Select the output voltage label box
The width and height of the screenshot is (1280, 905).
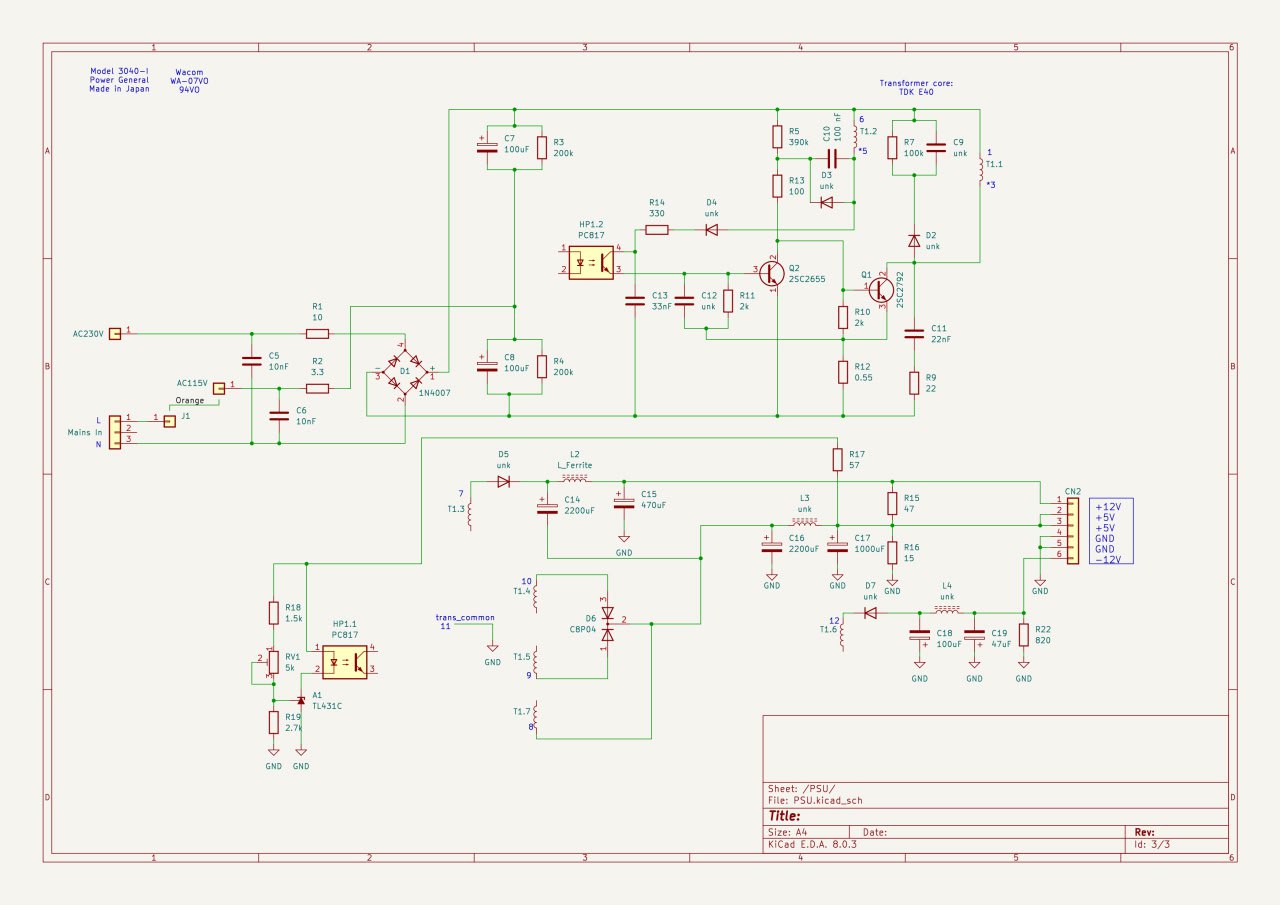click(1111, 532)
